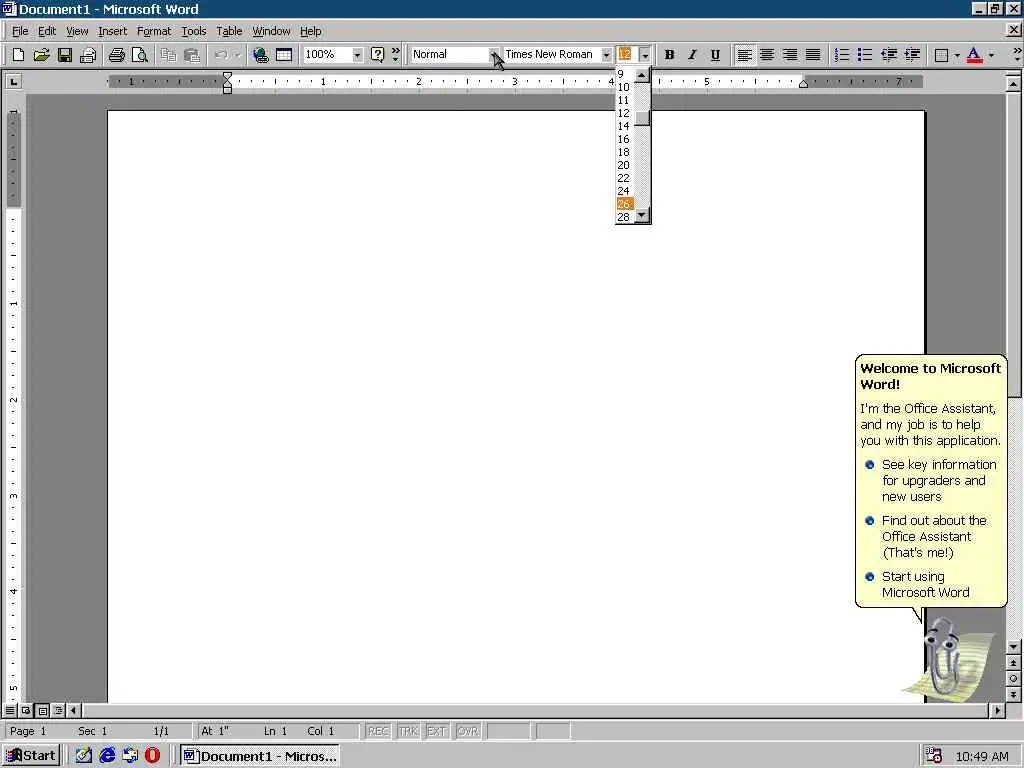The height and width of the screenshot is (768, 1024).
Task: Open Tables and Borders icon
Action: (283, 55)
